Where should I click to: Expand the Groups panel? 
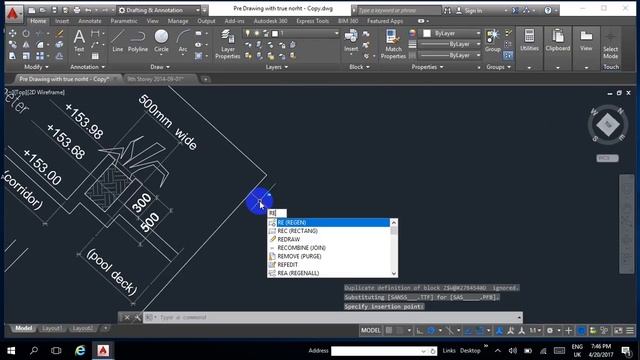pos(498,67)
